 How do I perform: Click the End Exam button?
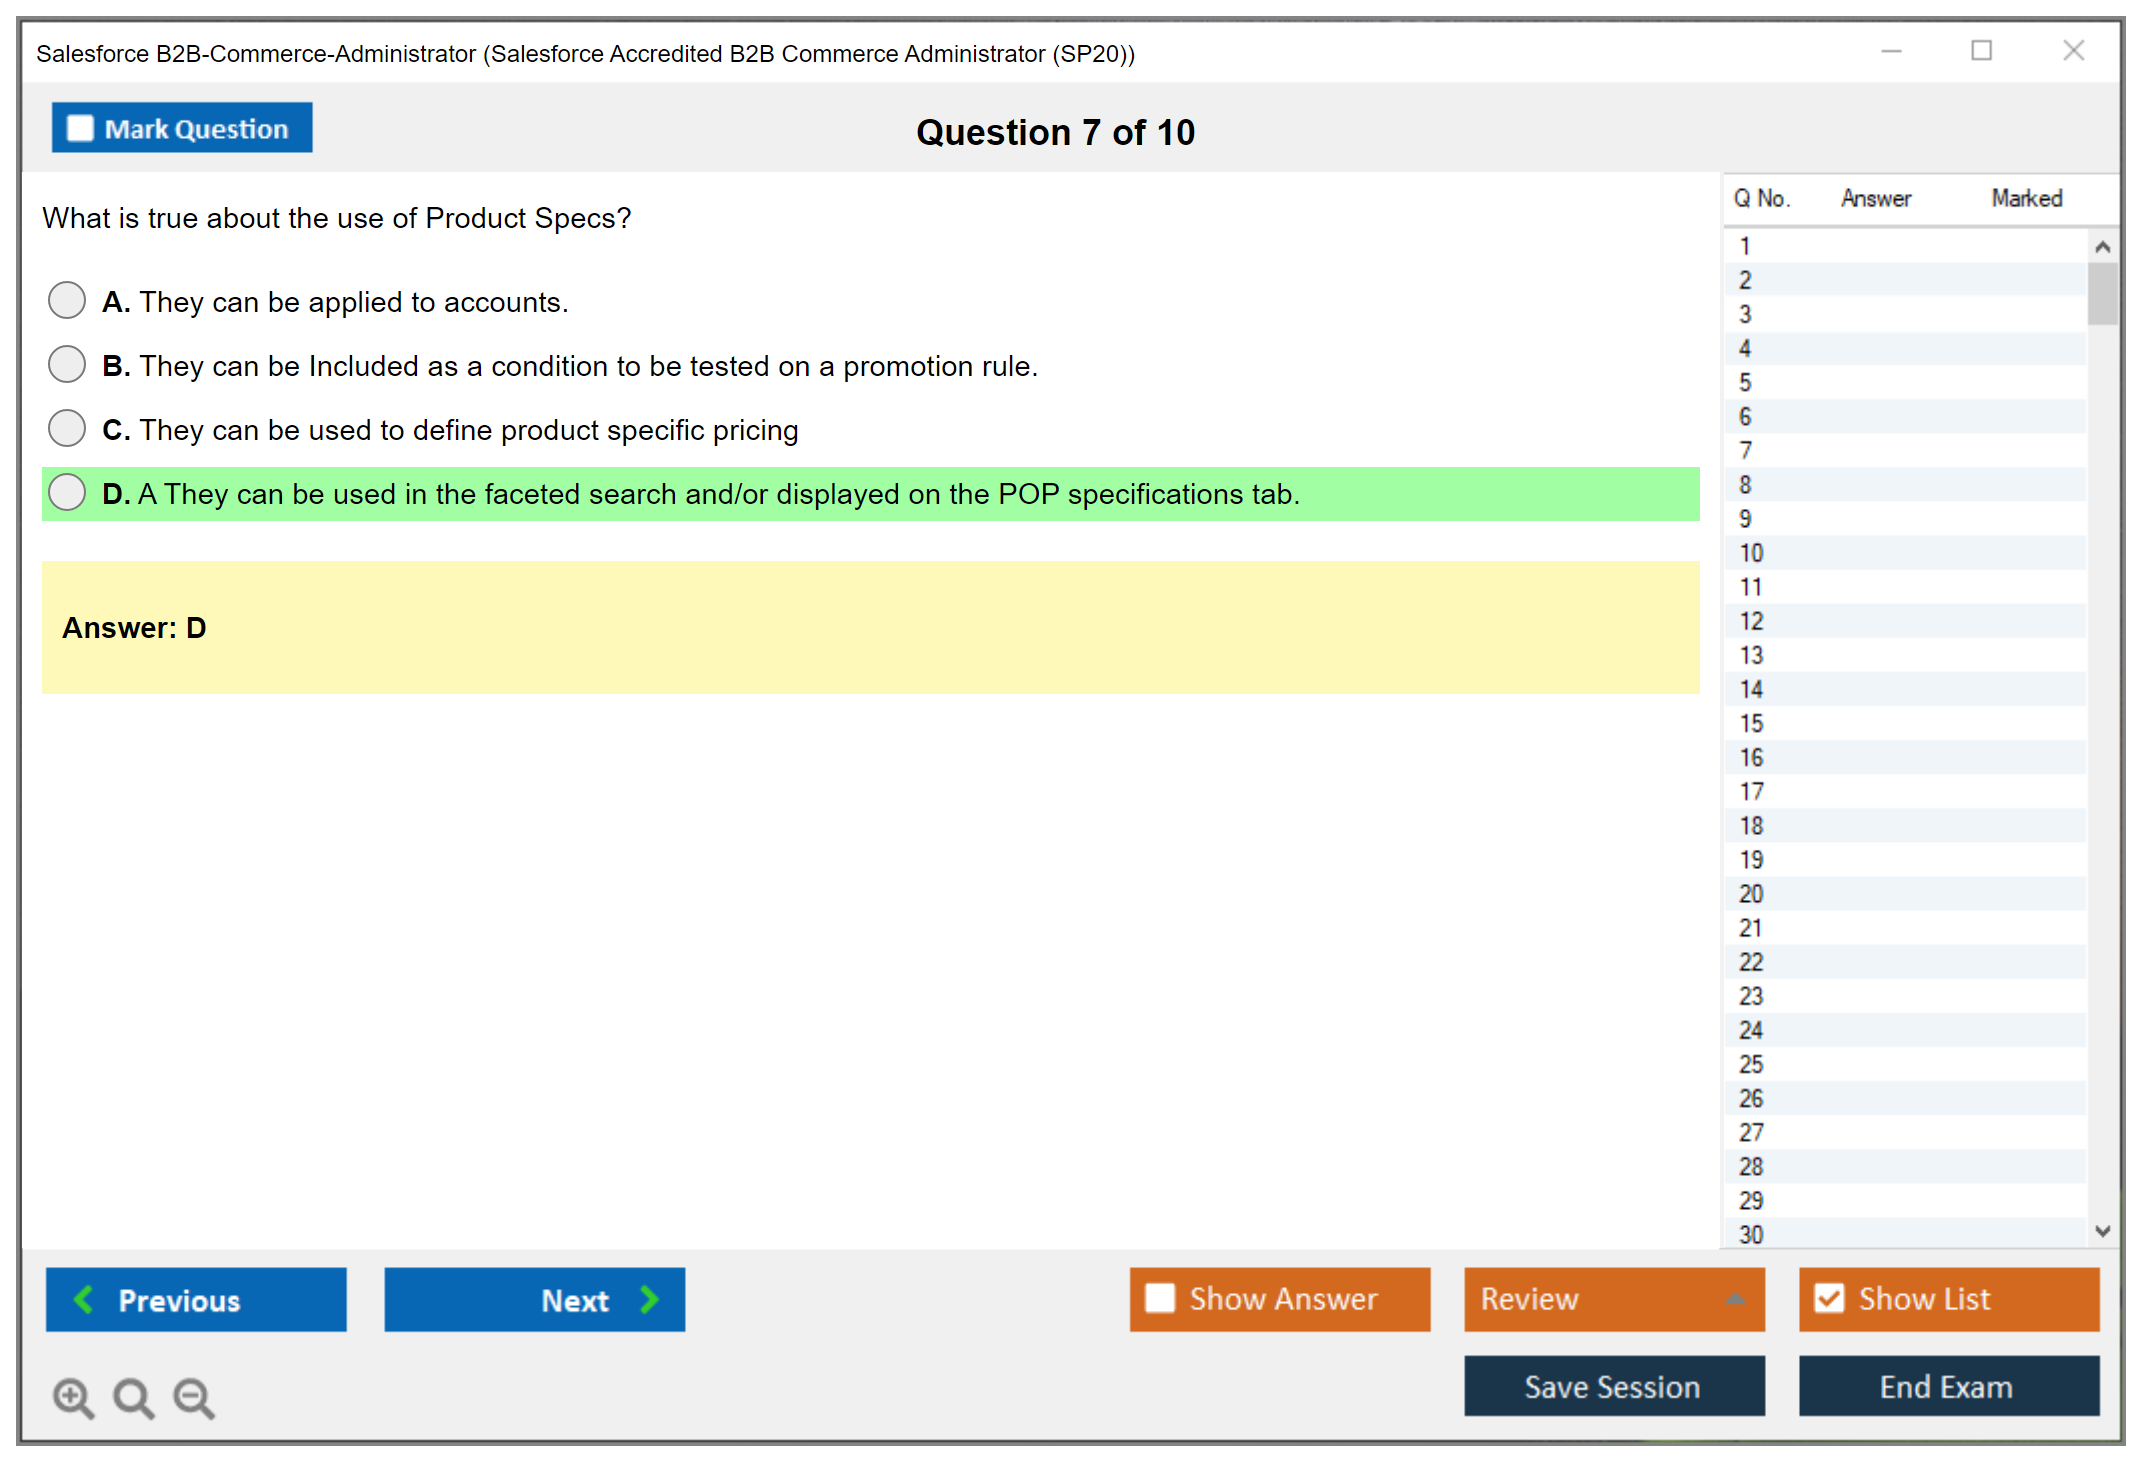[1947, 1386]
